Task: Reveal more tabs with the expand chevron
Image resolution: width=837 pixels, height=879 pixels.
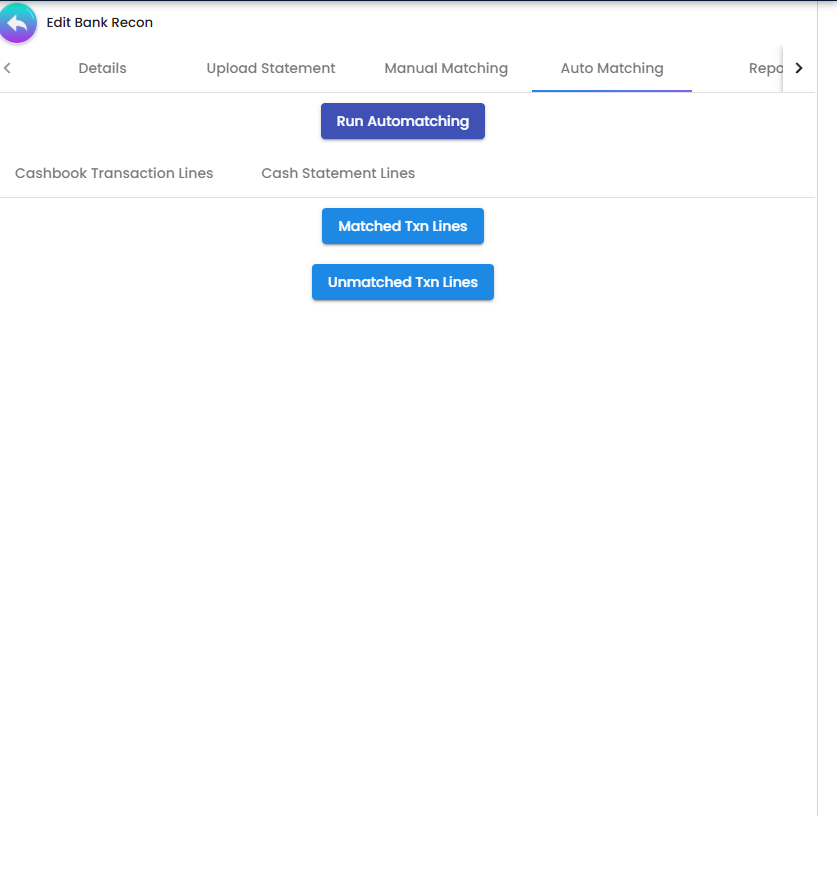Action: coord(798,68)
